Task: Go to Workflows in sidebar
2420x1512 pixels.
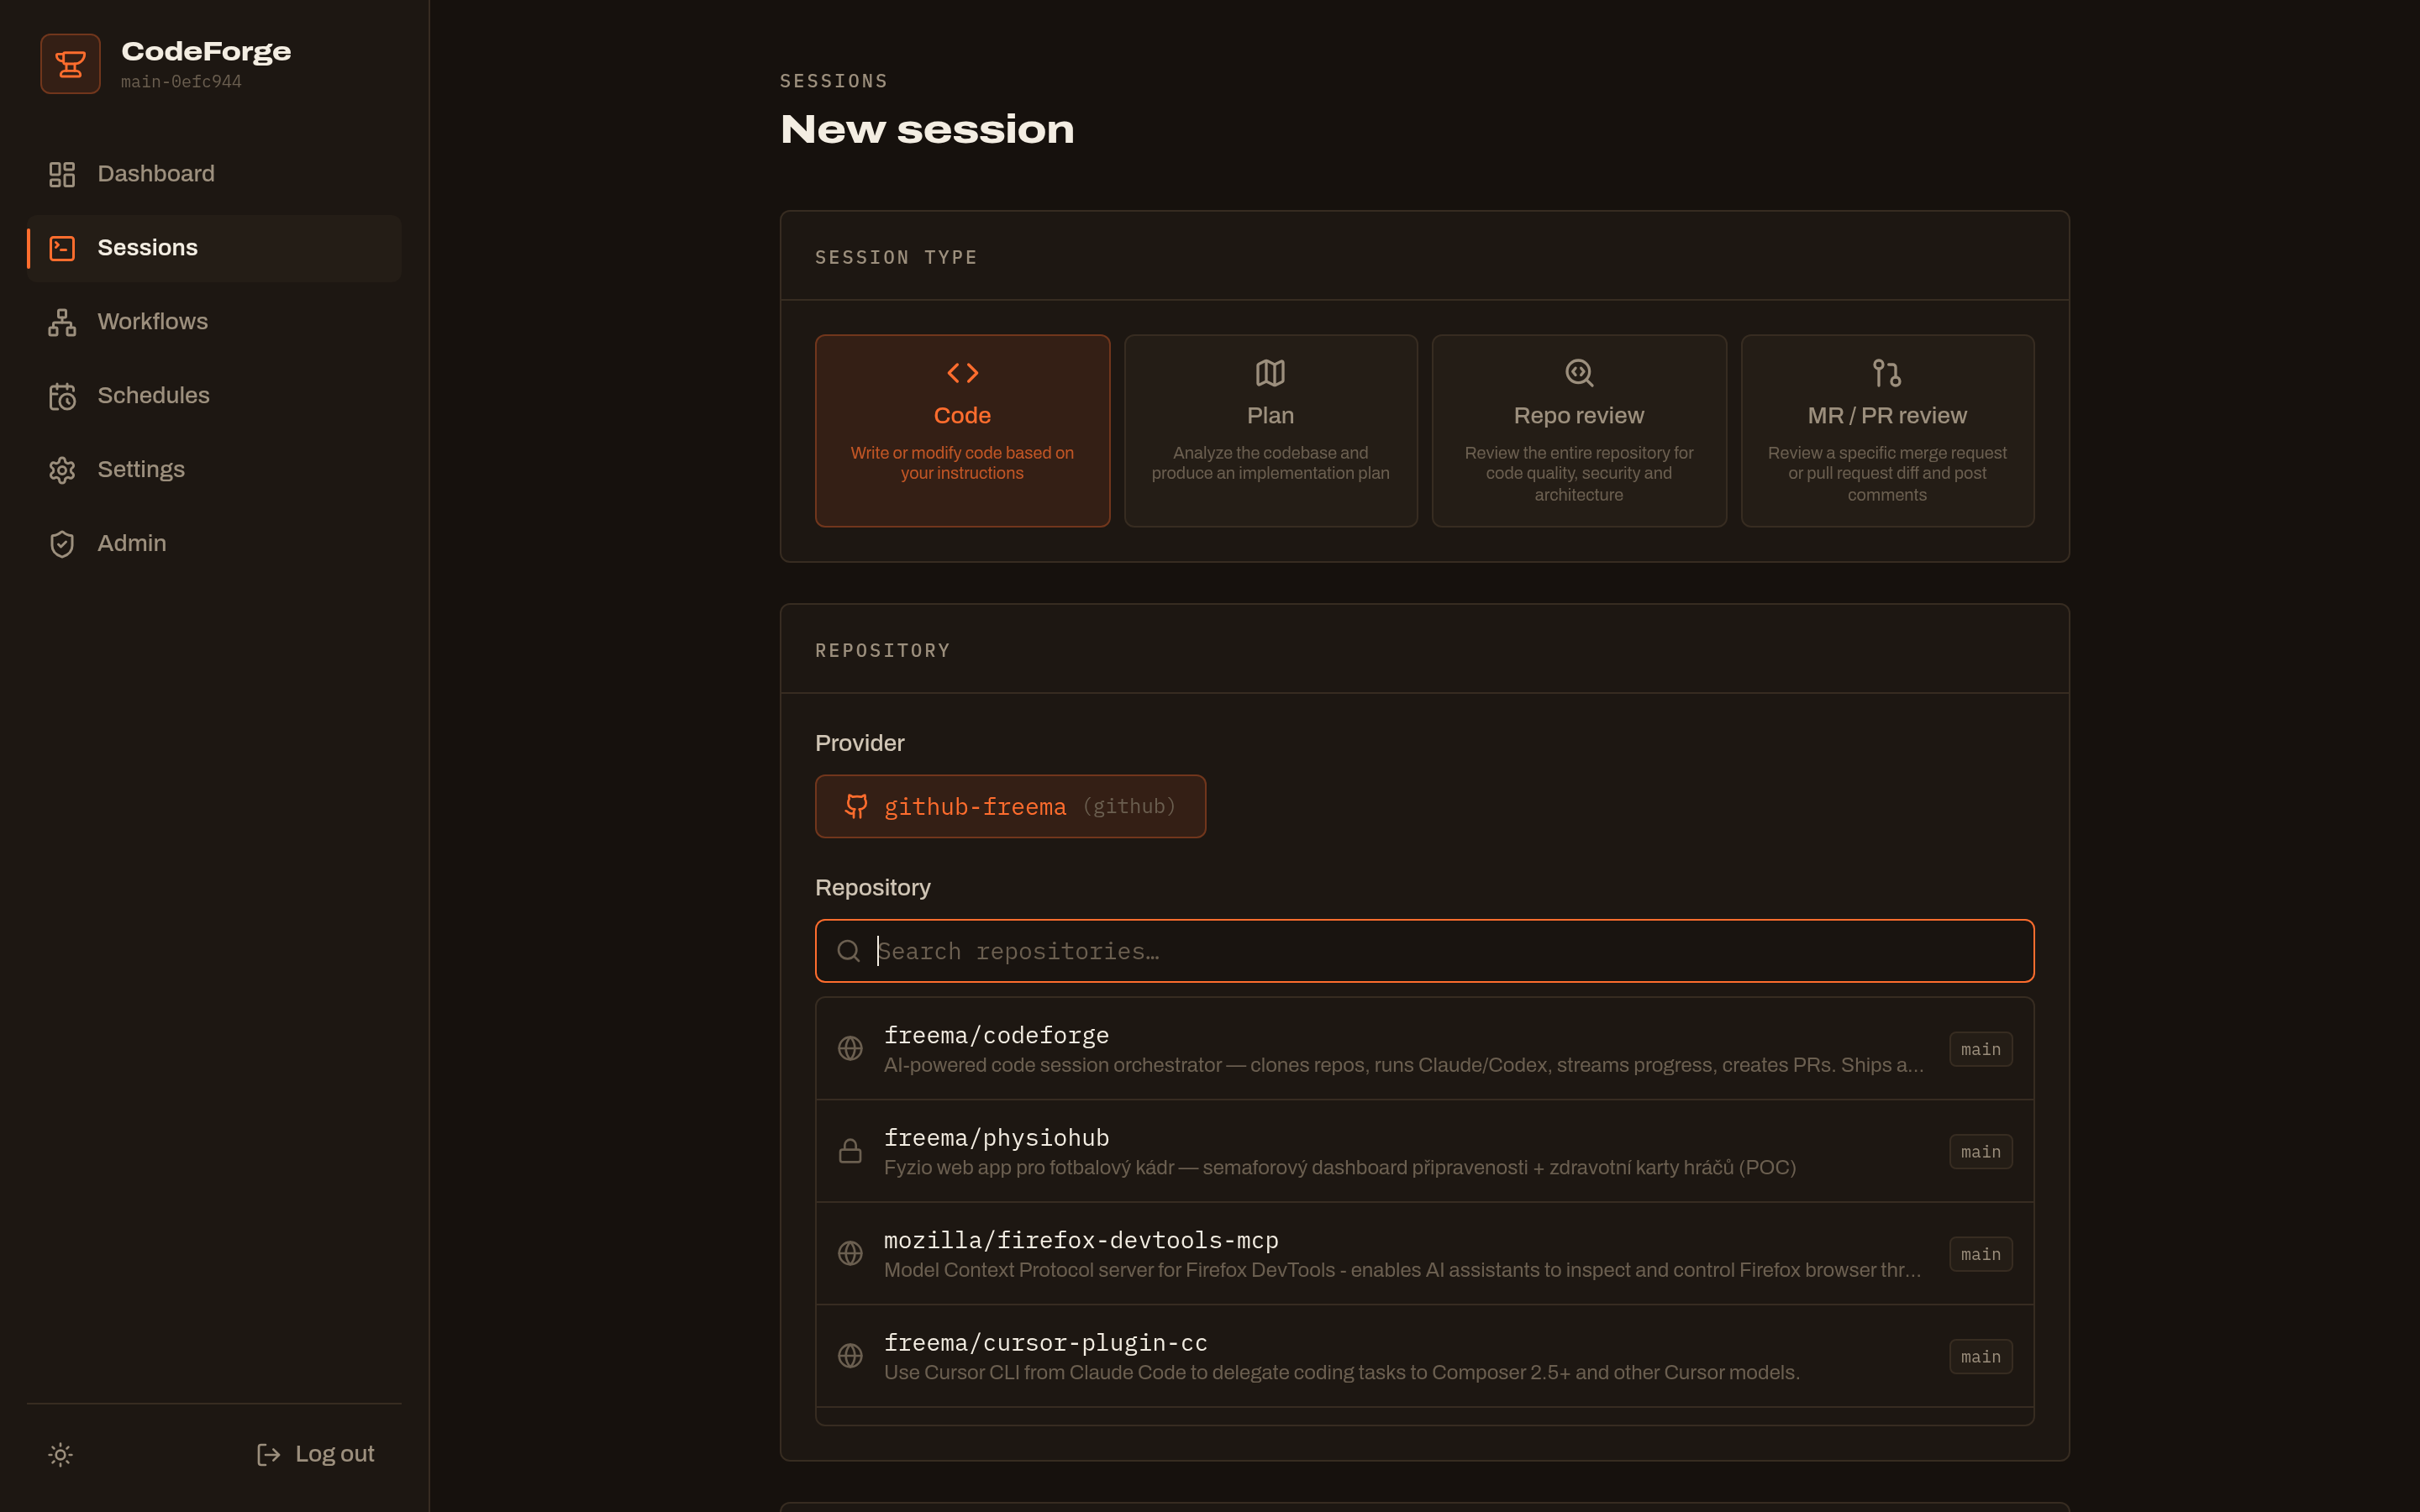Action: pyautogui.click(x=214, y=322)
